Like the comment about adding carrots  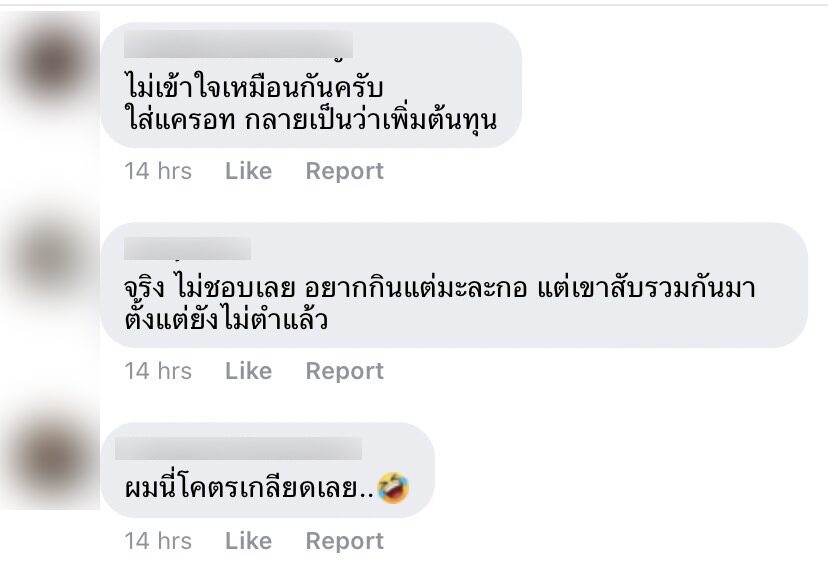(248, 171)
